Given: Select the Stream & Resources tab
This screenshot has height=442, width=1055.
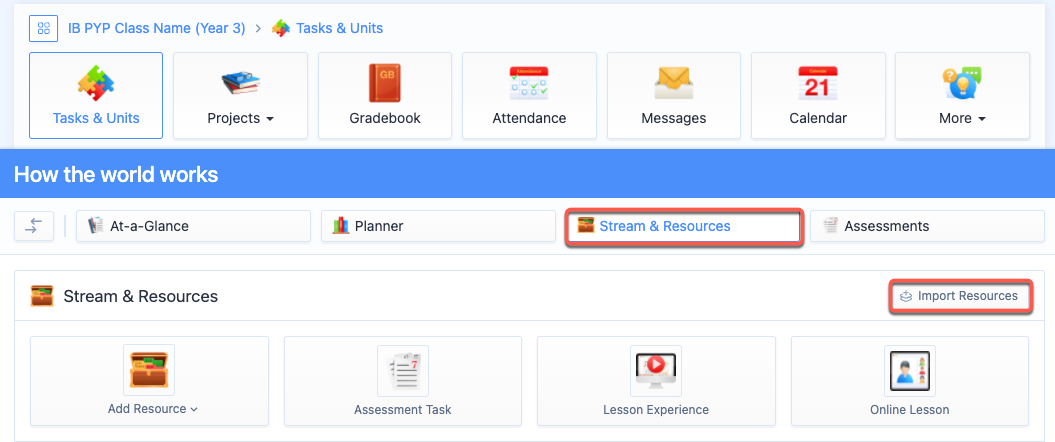Looking at the screenshot, I should click(x=683, y=226).
